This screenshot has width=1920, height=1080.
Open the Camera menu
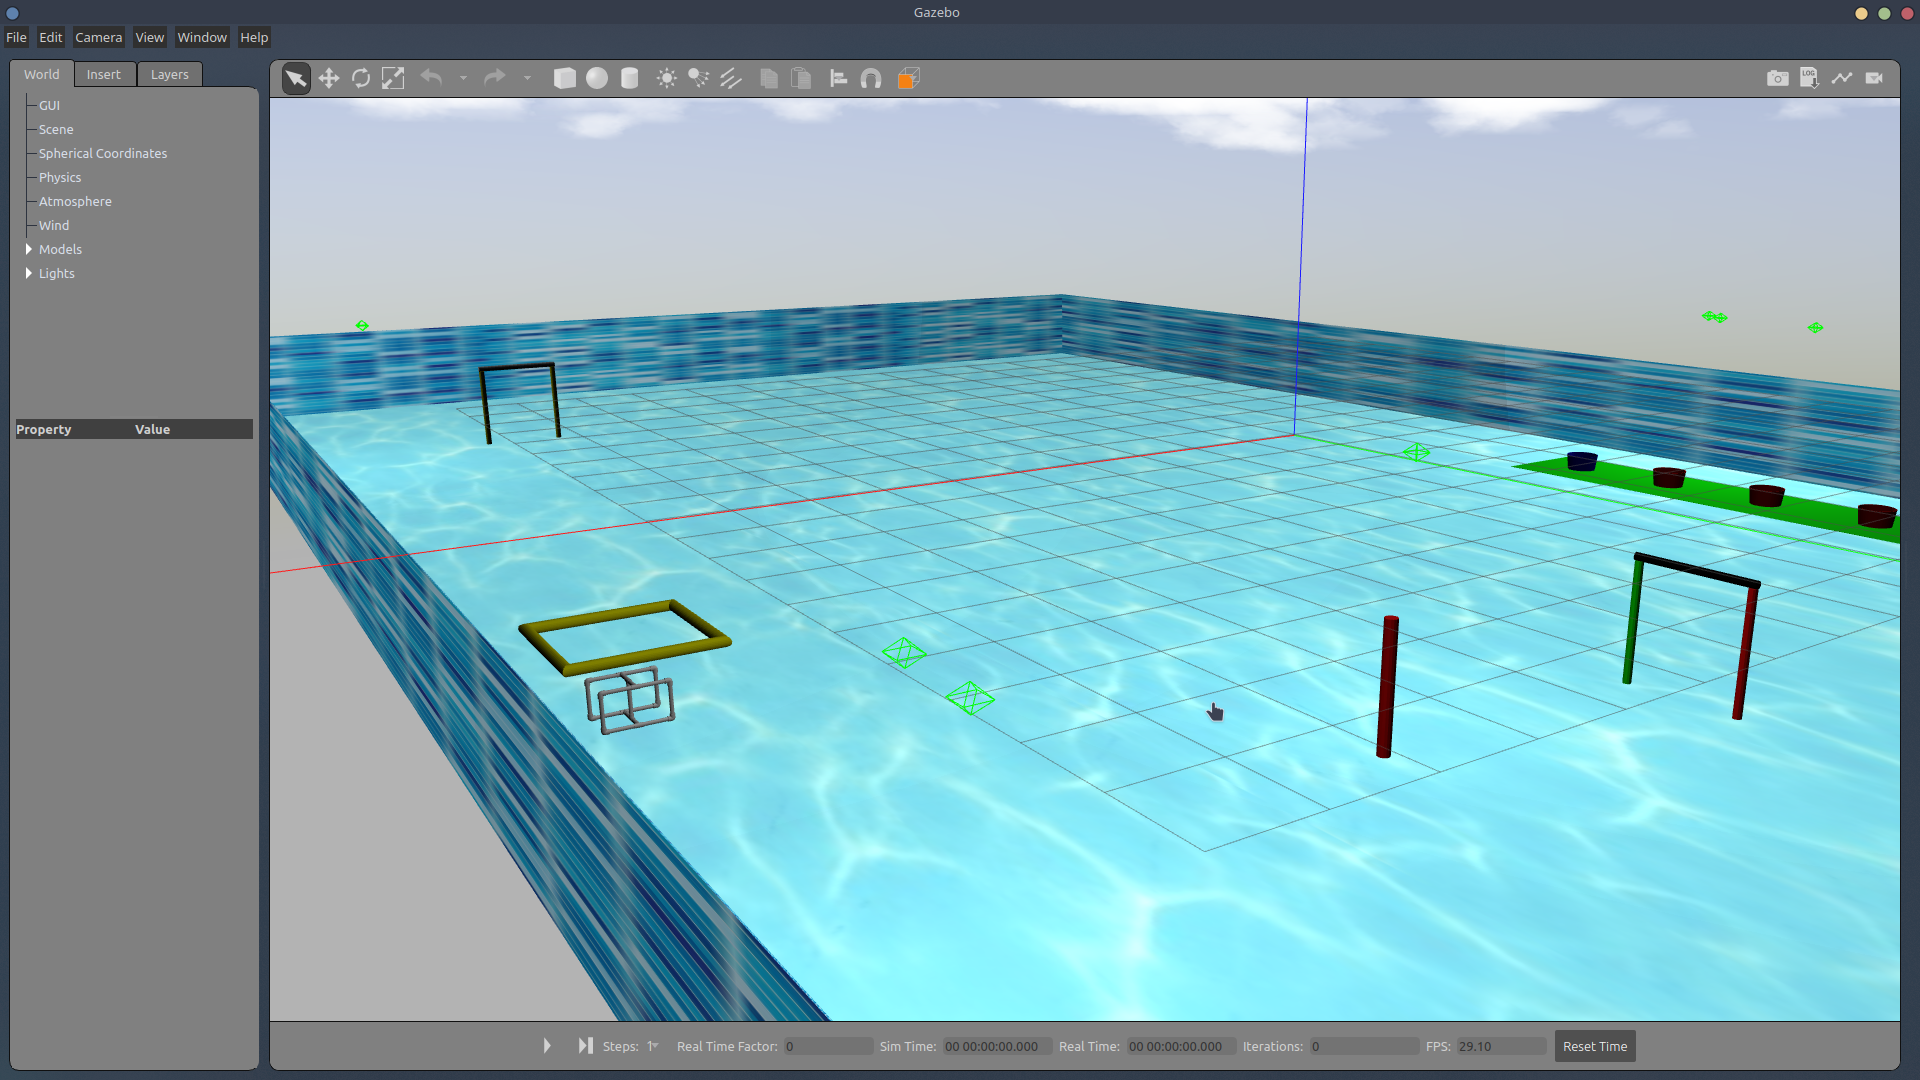coord(98,37)
